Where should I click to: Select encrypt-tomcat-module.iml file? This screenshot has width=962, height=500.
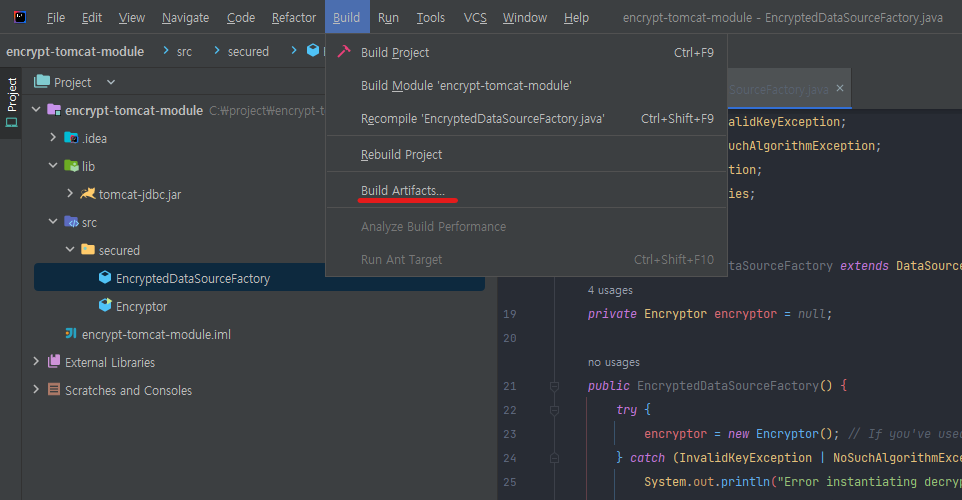[x=156, y=334]
